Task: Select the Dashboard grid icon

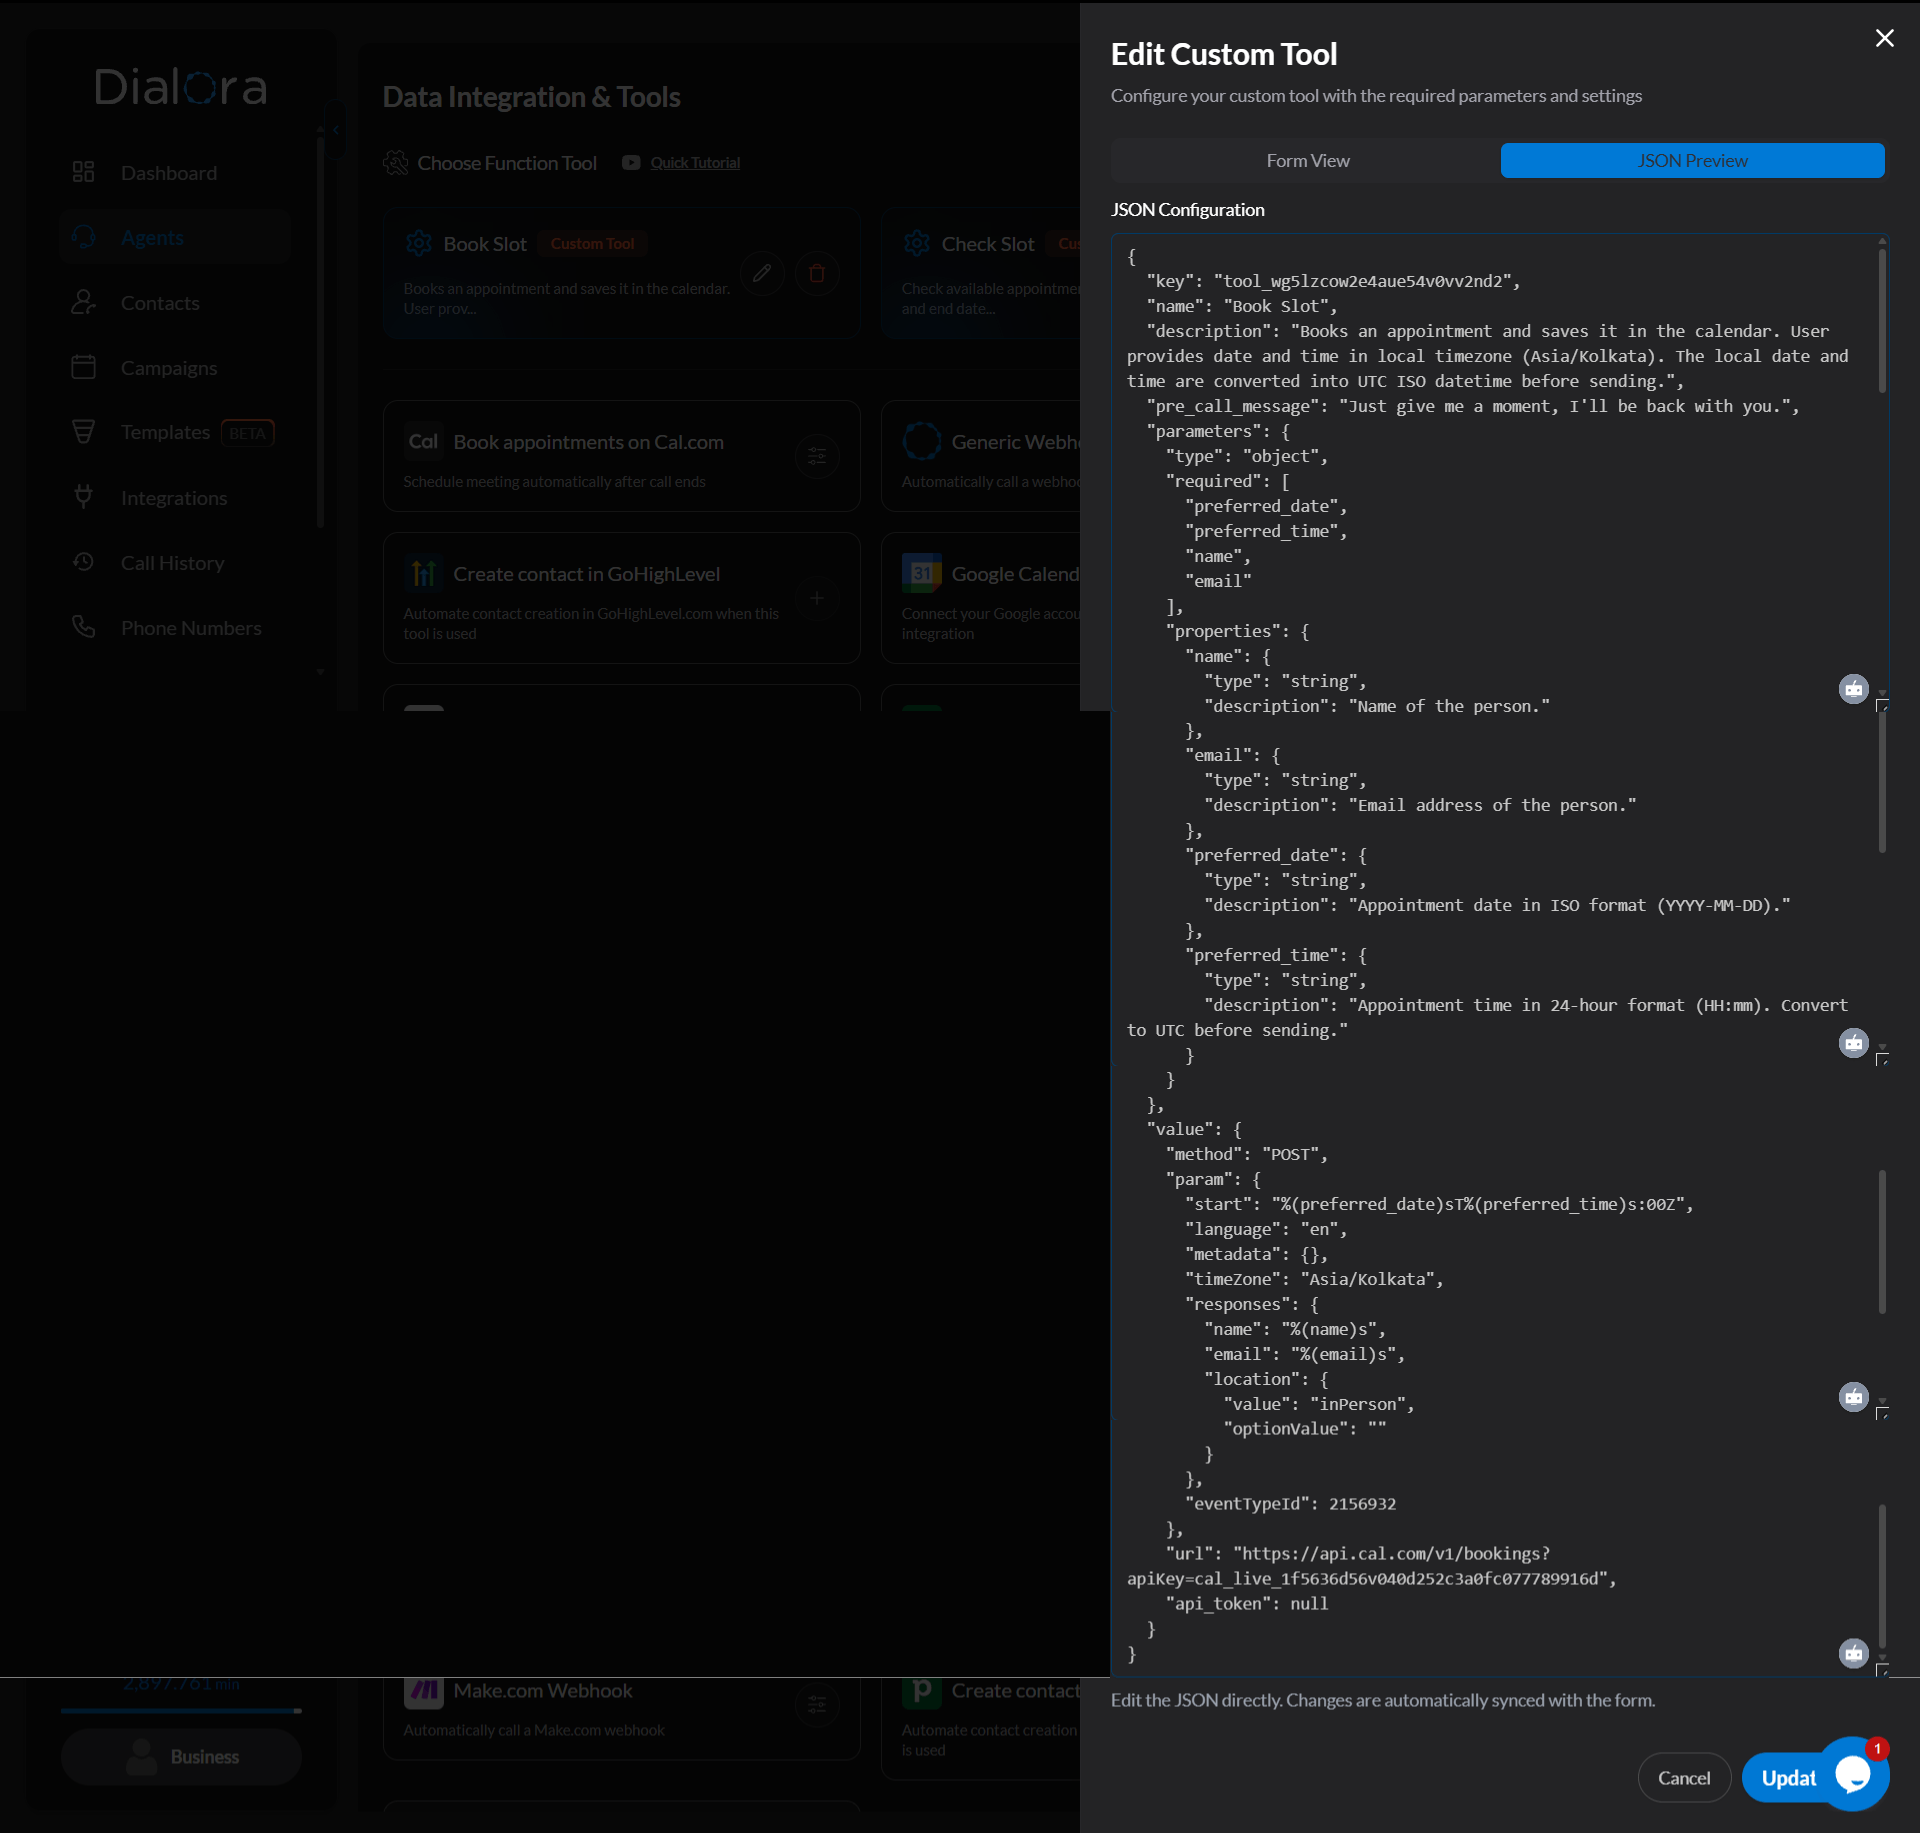Action: tap(84, 172)
